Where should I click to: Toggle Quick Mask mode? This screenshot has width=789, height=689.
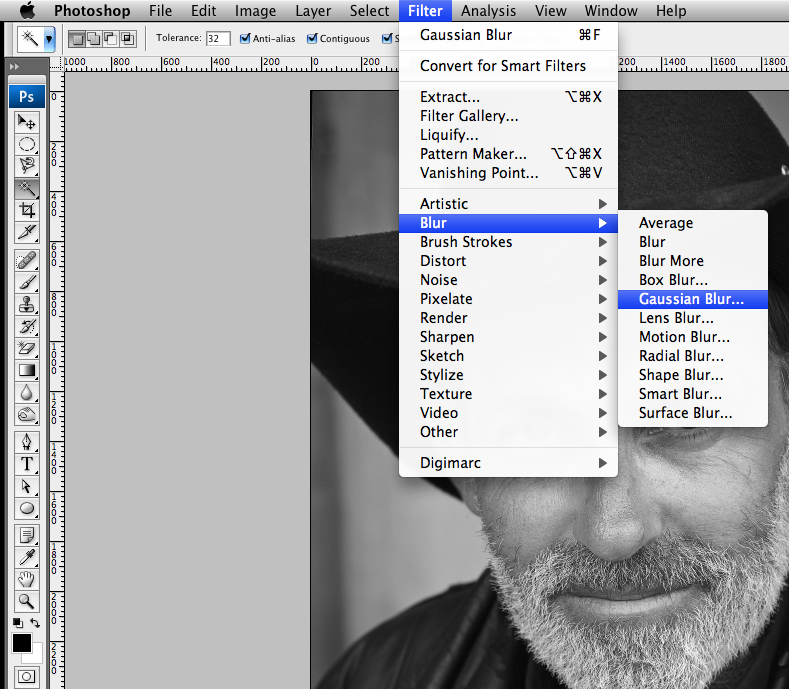click(26, 676)
